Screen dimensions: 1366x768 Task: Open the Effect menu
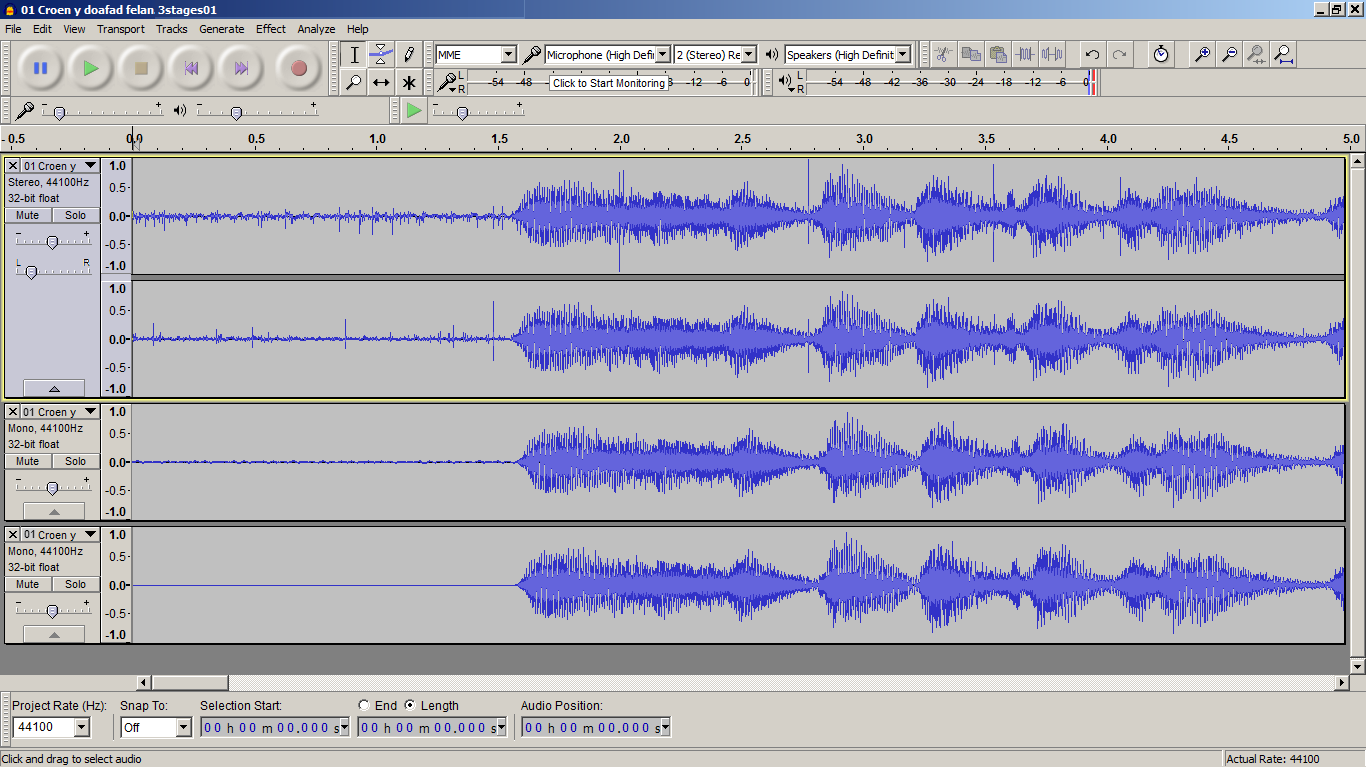tap(270, 29)
